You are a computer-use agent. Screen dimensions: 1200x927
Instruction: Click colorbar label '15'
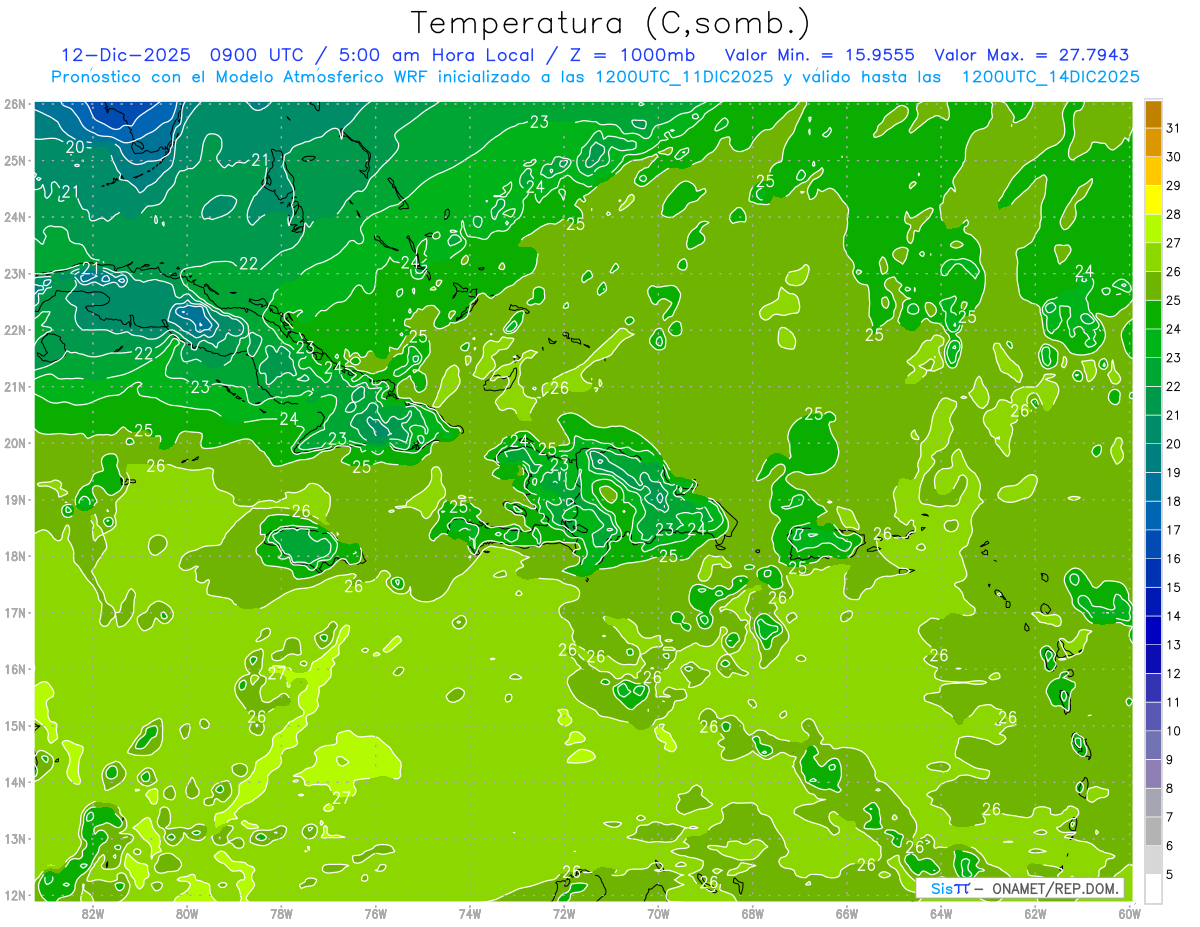click(x=1174, y=588)
